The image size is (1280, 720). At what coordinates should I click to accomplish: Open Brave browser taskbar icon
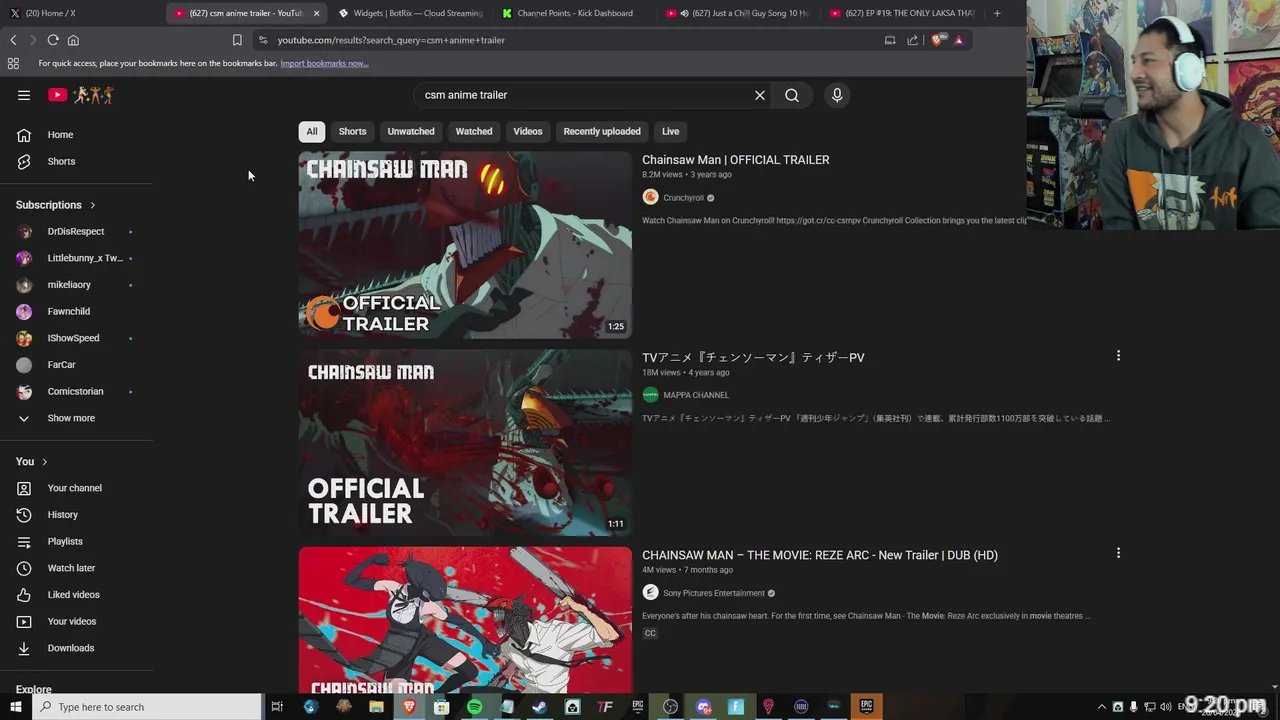[409, 707]
